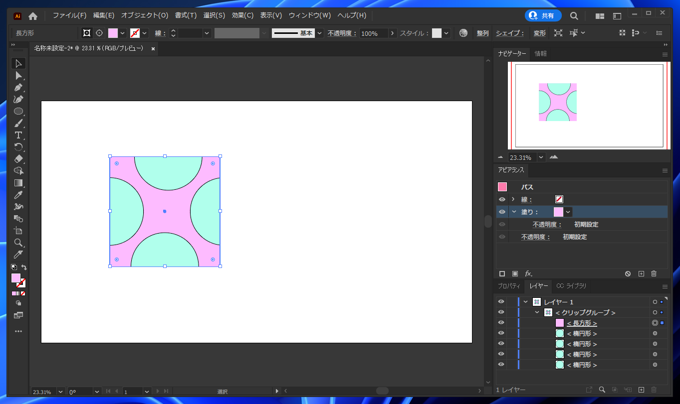Screen dimensions: 680x404
Task: Swap fill and stroke colors
Action: tap(24, 267)
